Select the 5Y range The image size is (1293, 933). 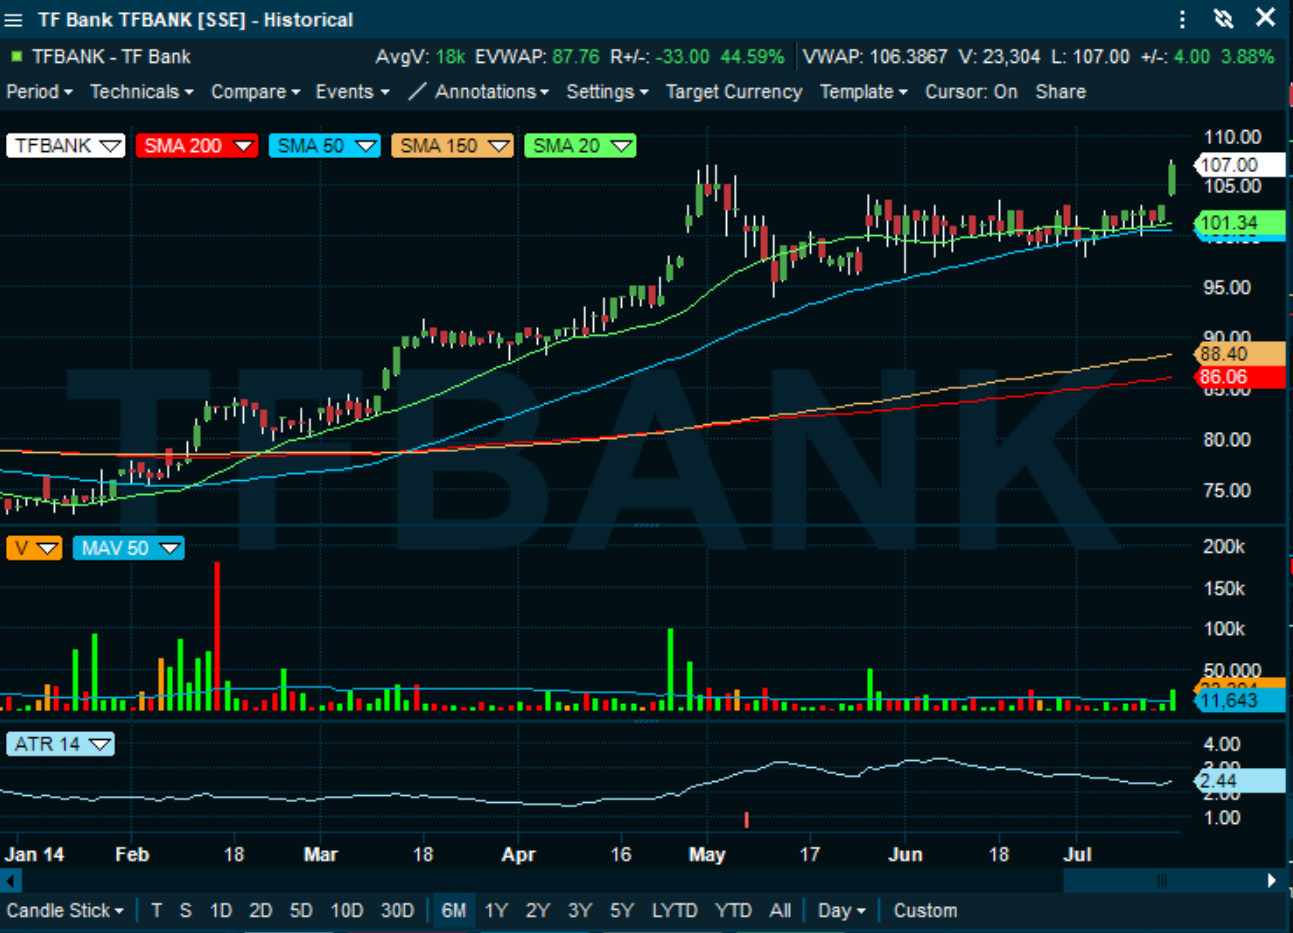tap(622, 911)
